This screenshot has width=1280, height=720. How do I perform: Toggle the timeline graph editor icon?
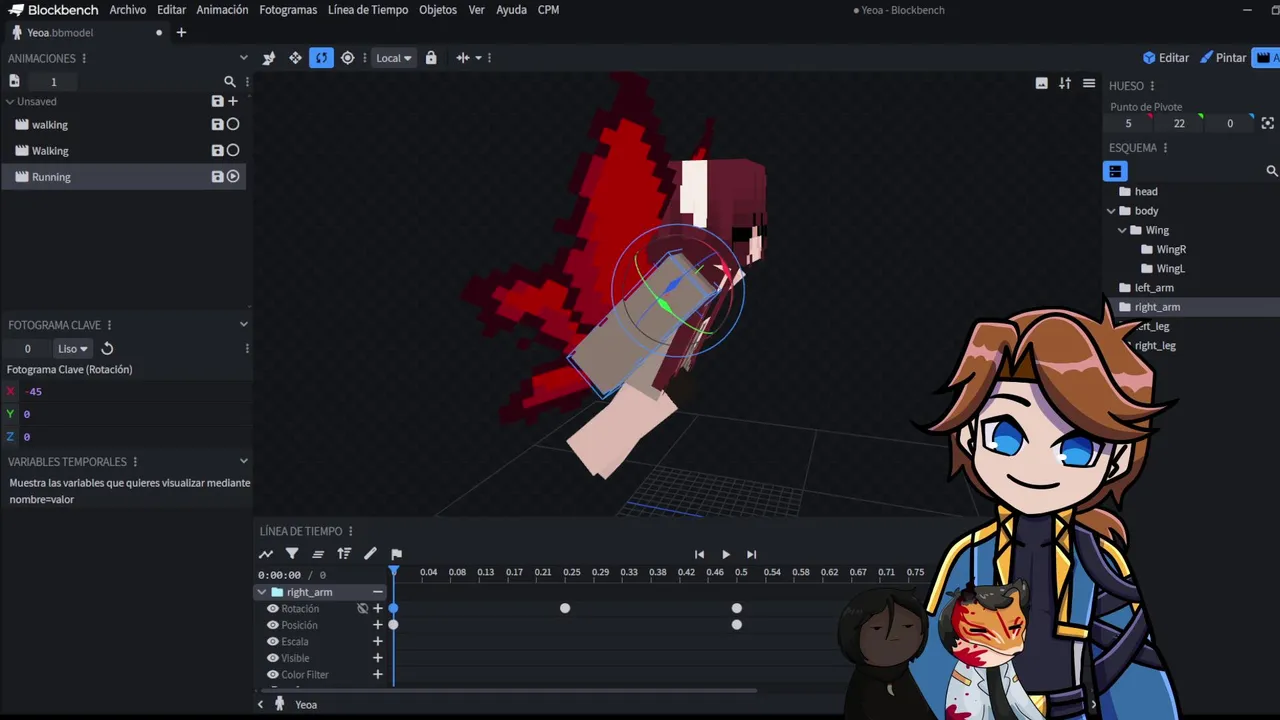click(x=266, y=554)
